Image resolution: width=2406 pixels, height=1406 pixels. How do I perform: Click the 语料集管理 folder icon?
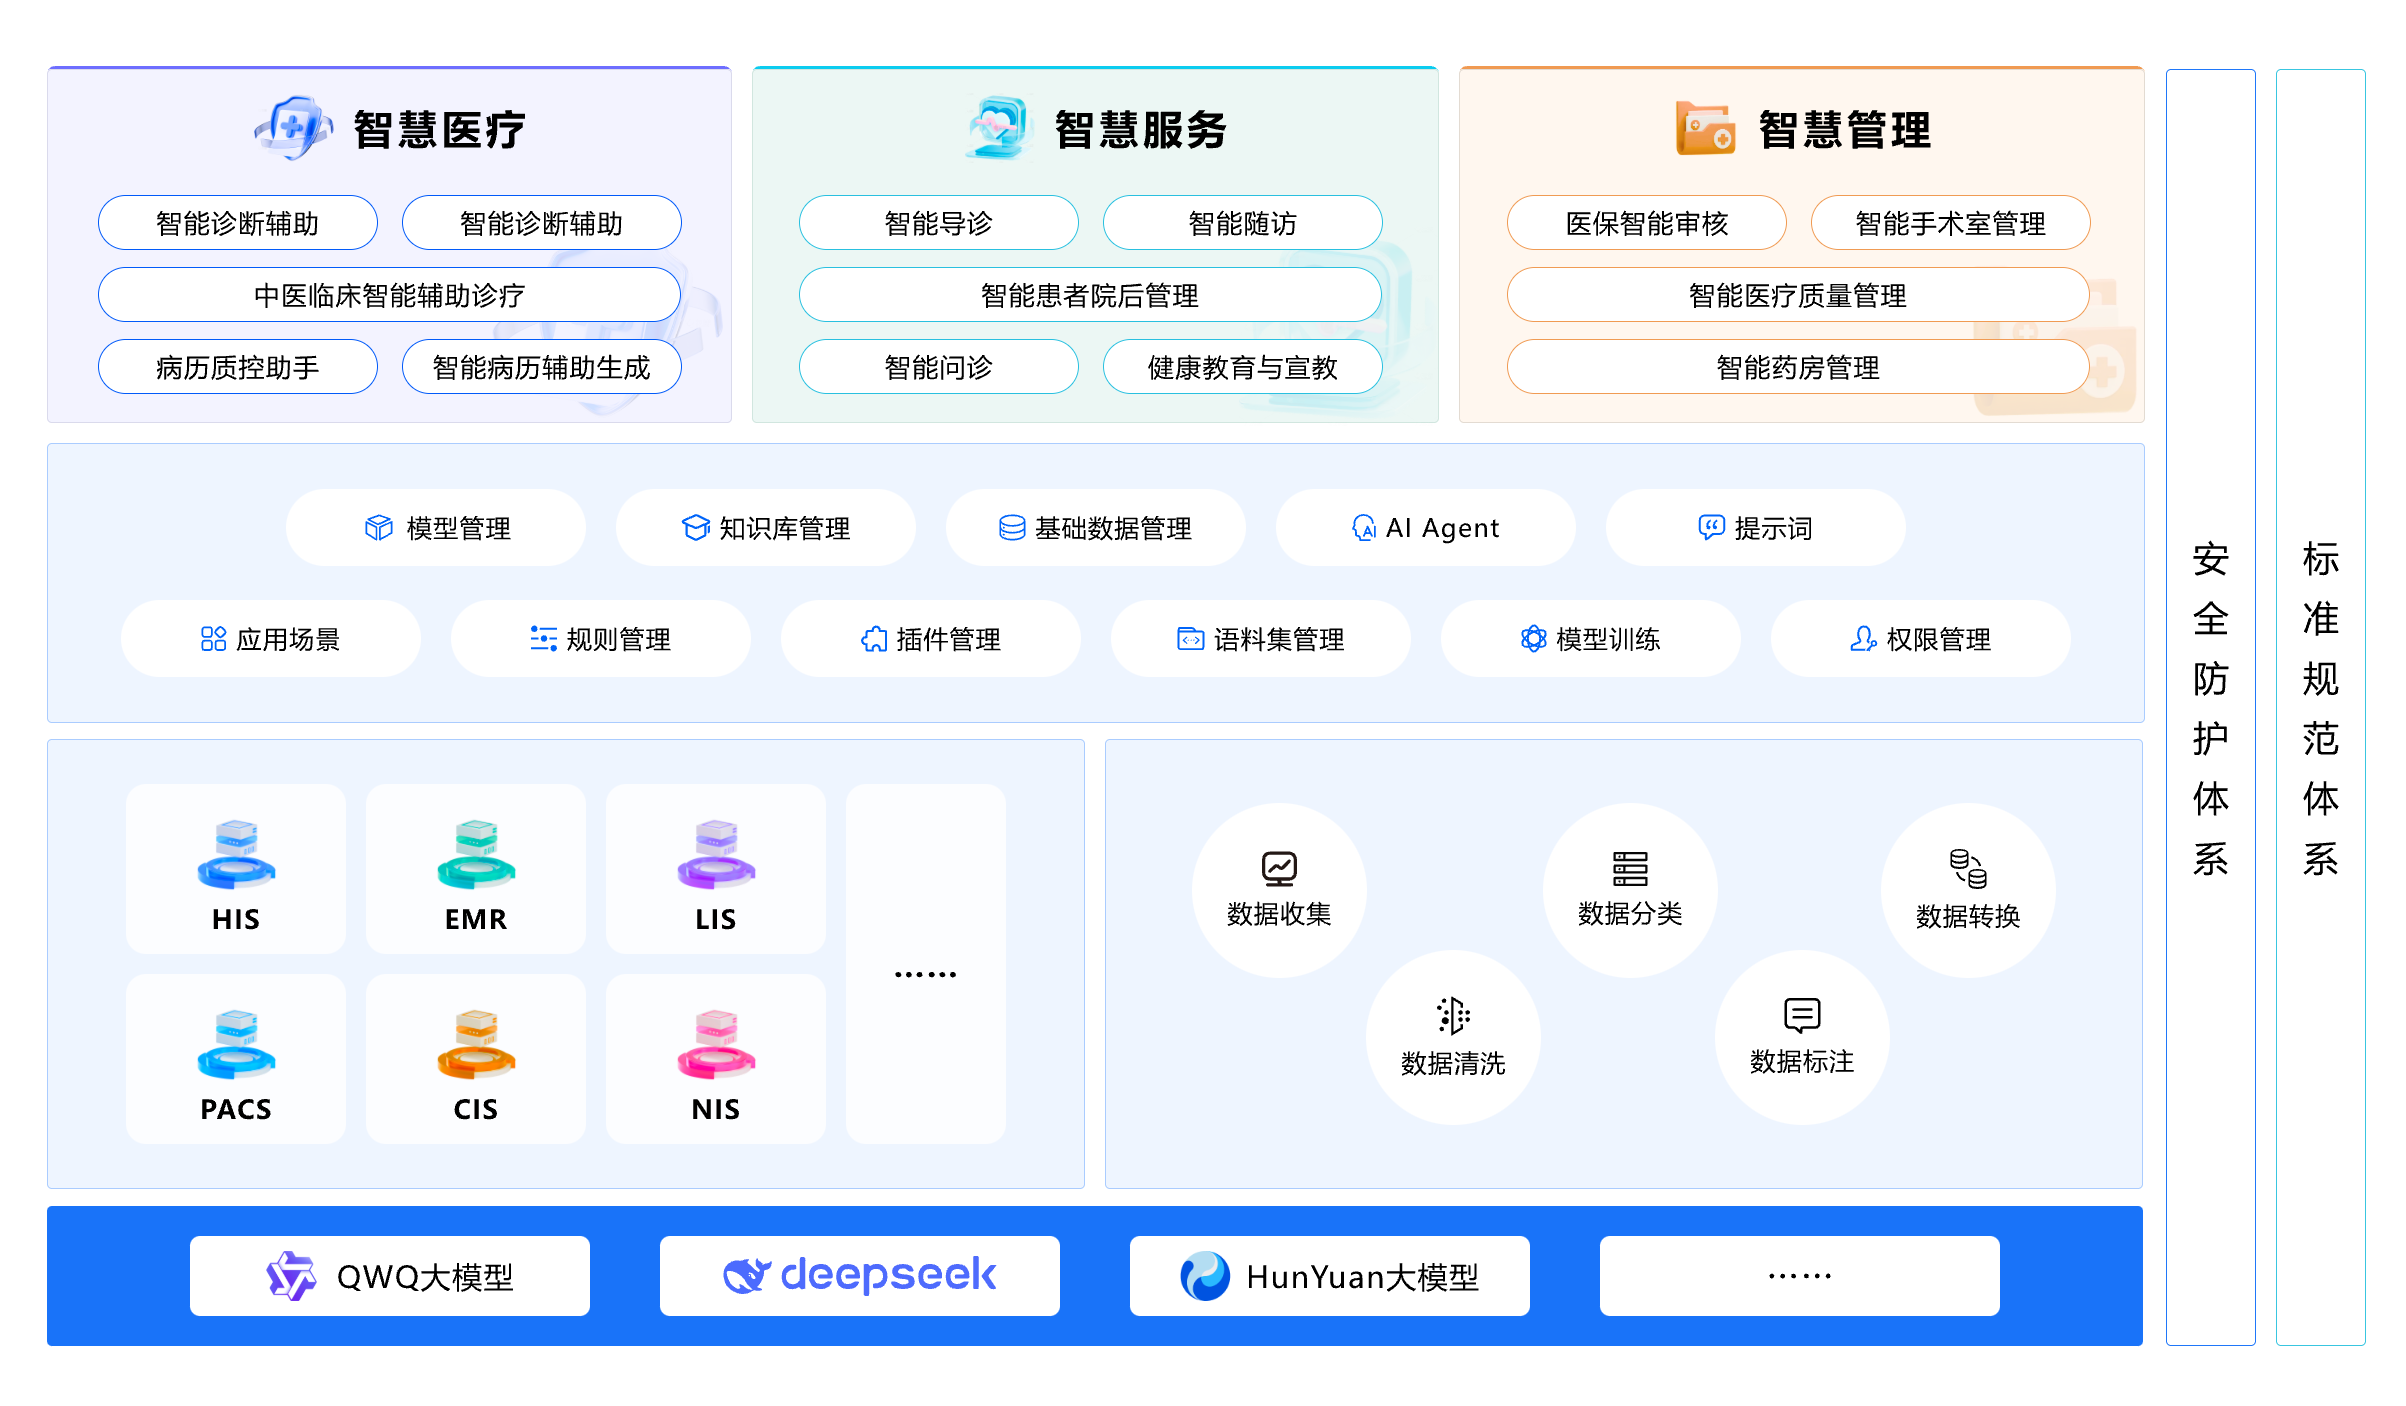[x=1191, y=639]
